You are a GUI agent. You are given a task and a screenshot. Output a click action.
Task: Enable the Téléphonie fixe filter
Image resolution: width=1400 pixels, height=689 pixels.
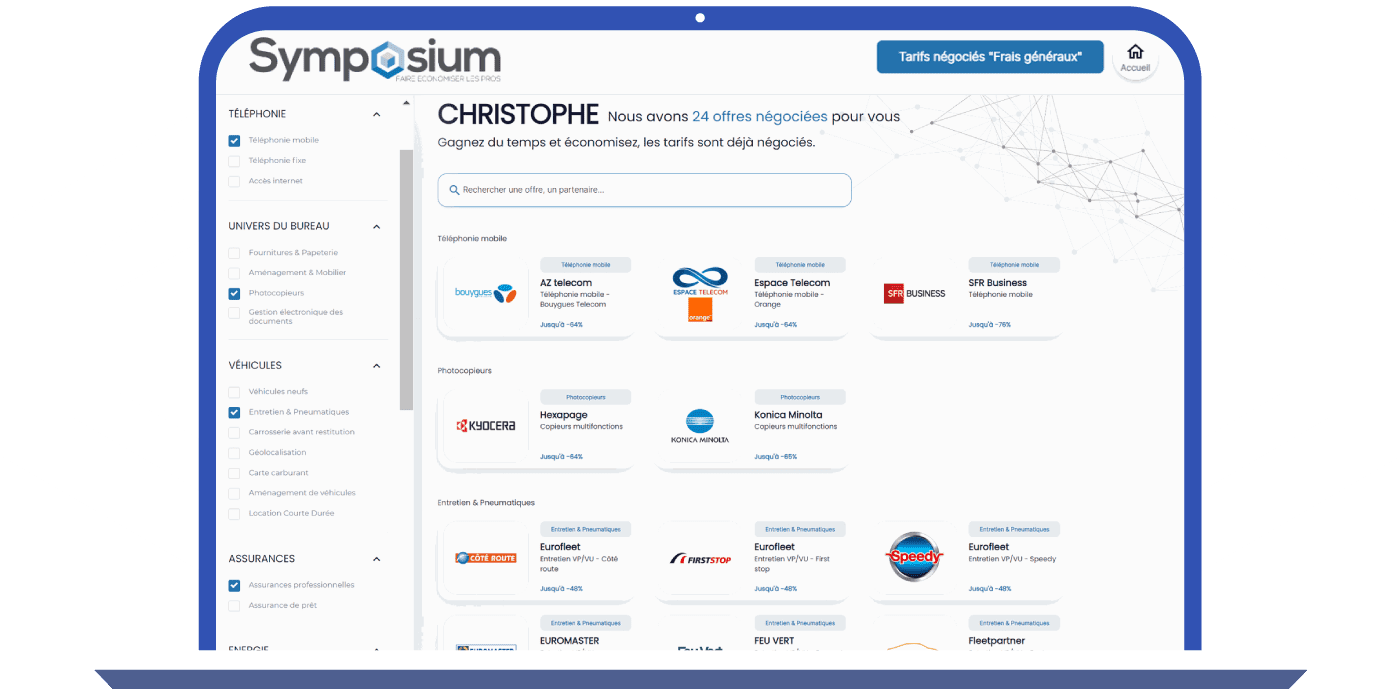click(234, 161)
